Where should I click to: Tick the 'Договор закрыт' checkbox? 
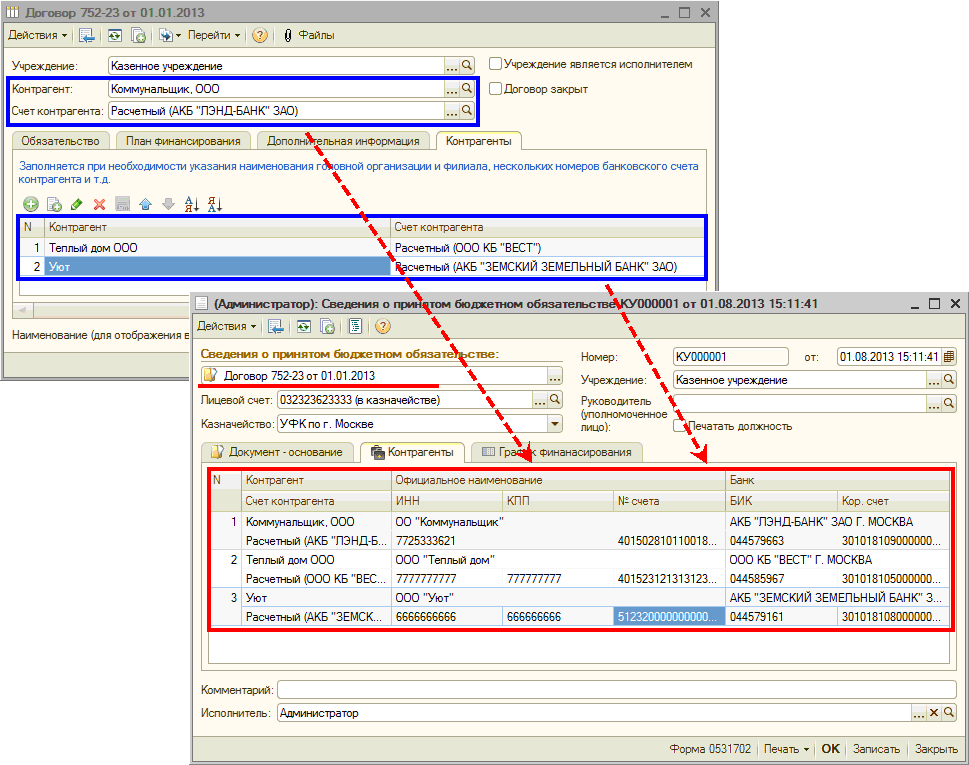pos(495,88)
